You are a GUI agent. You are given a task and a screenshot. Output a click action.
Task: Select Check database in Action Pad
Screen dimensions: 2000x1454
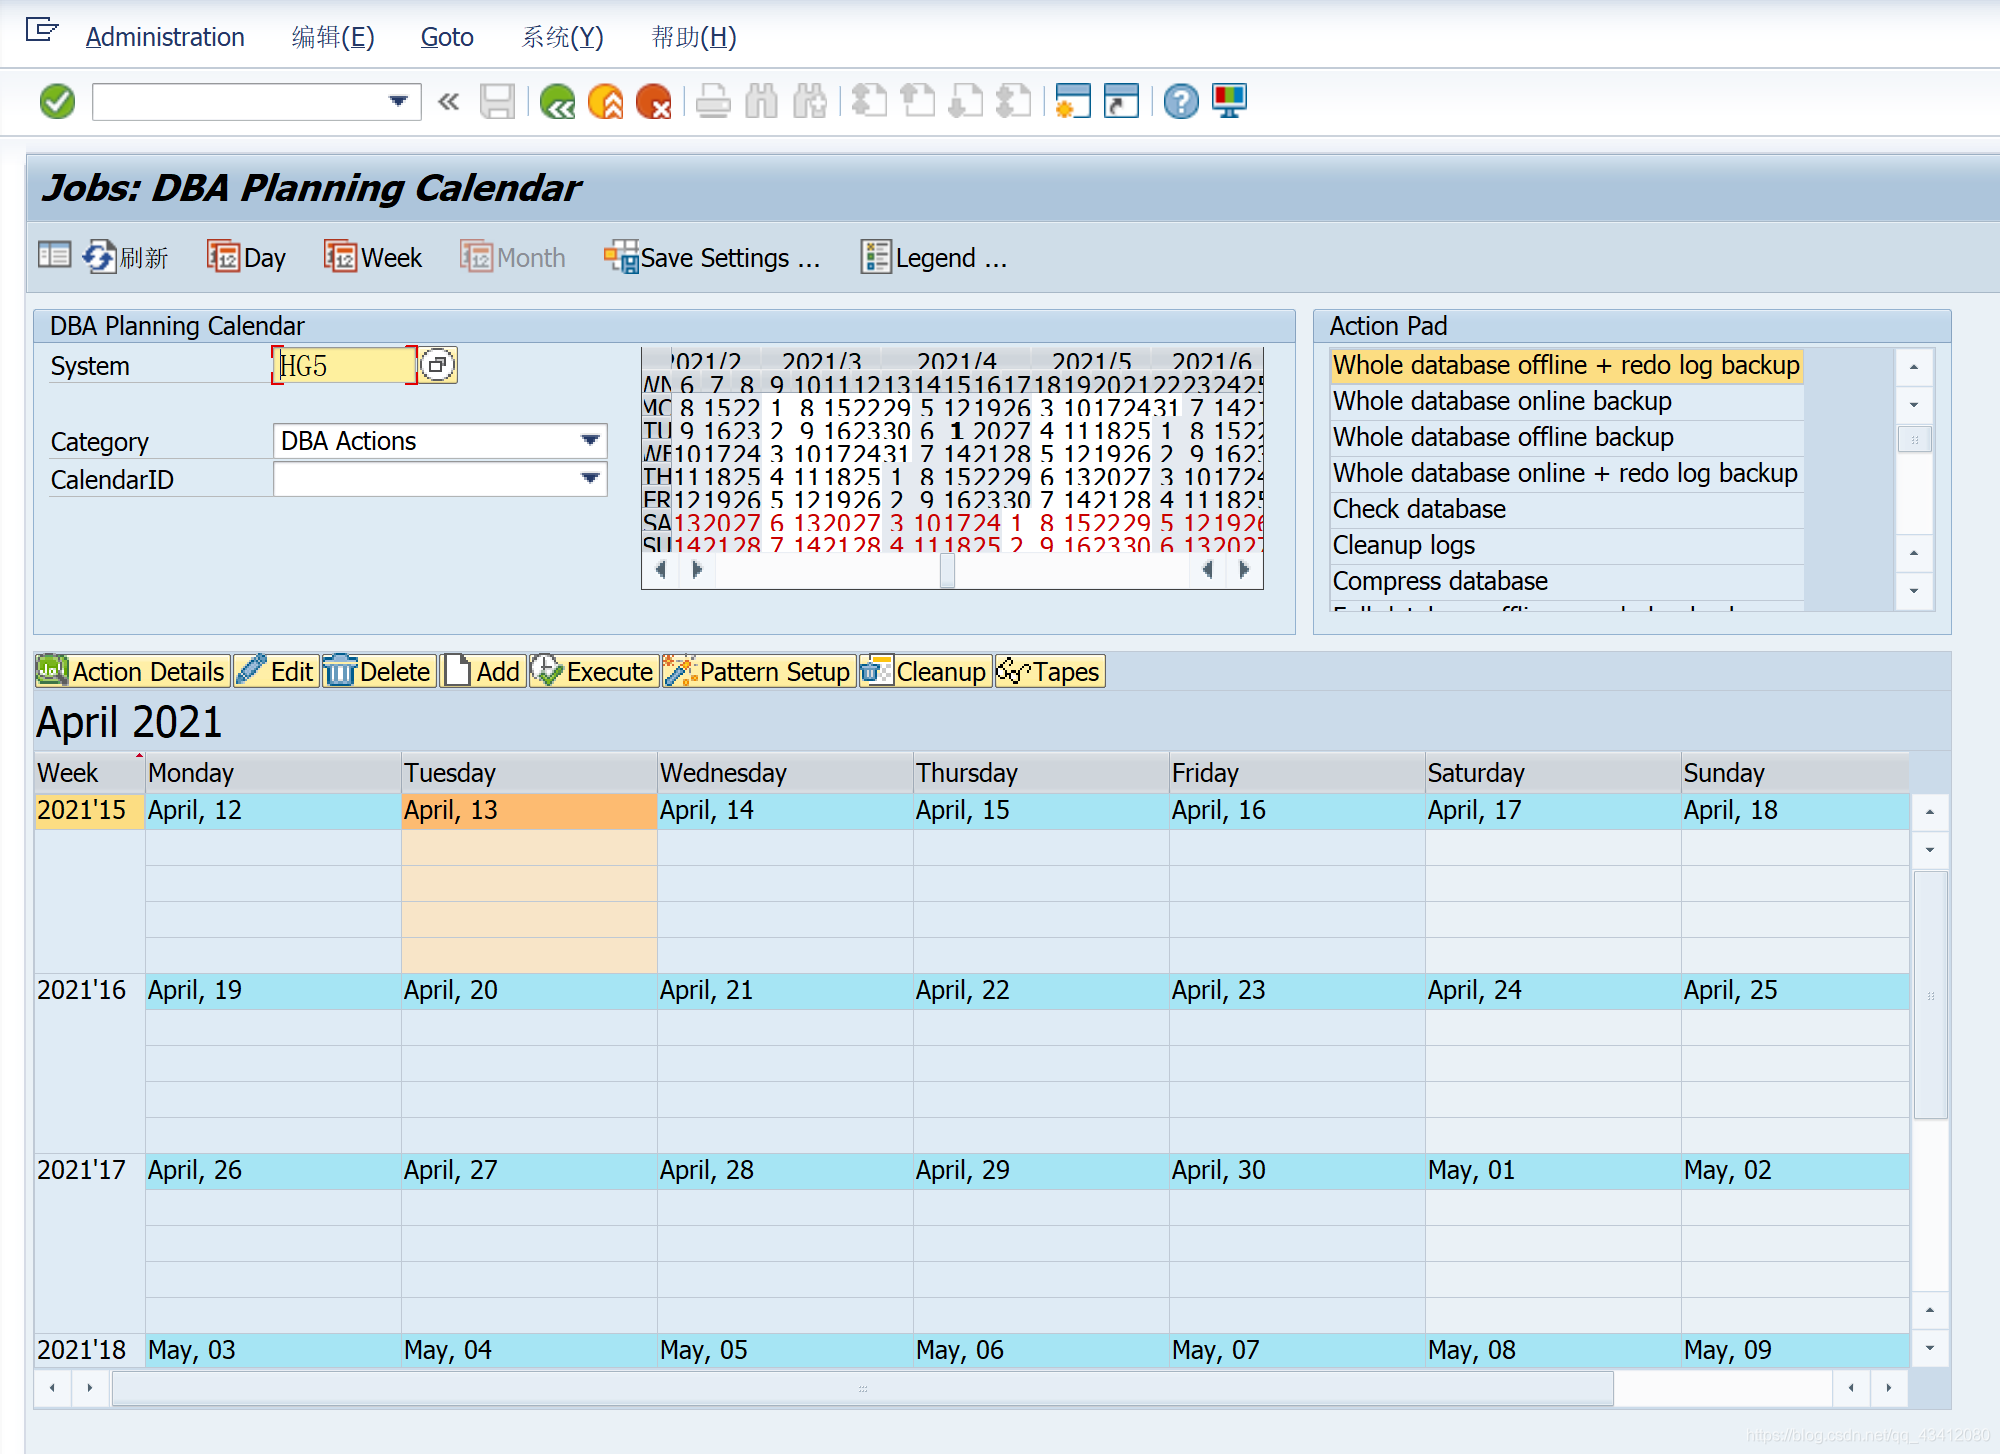(1419, 509)
